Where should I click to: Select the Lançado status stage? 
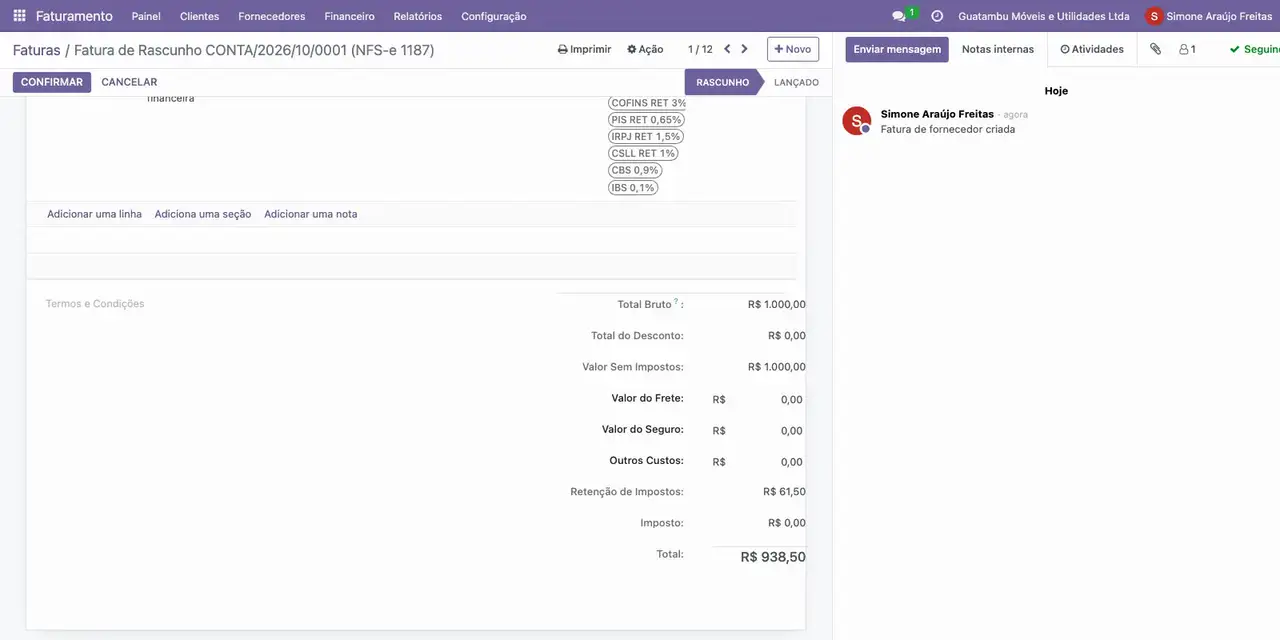(796, 82)
